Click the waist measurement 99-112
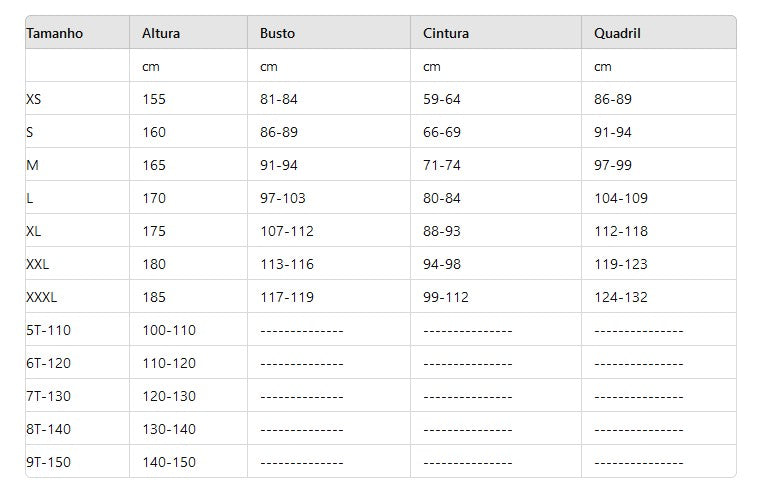764x503 pixels. (445, 297)
